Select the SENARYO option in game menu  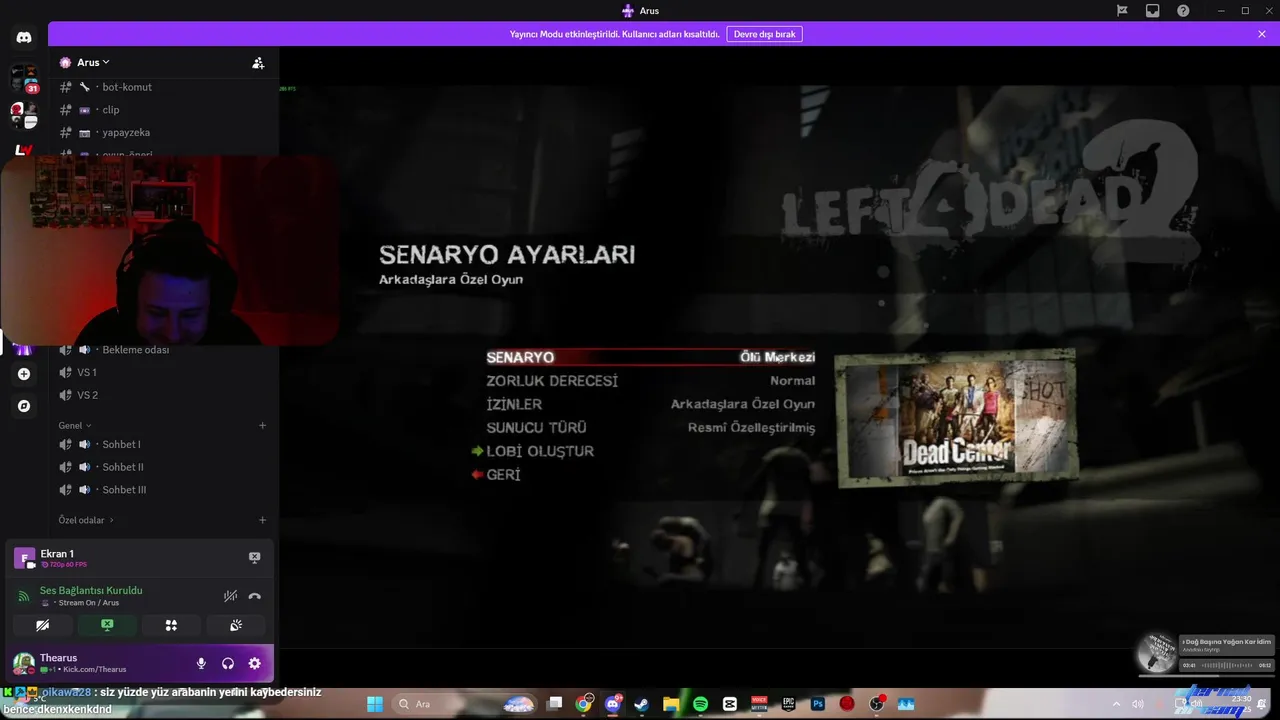pos(520,357)
